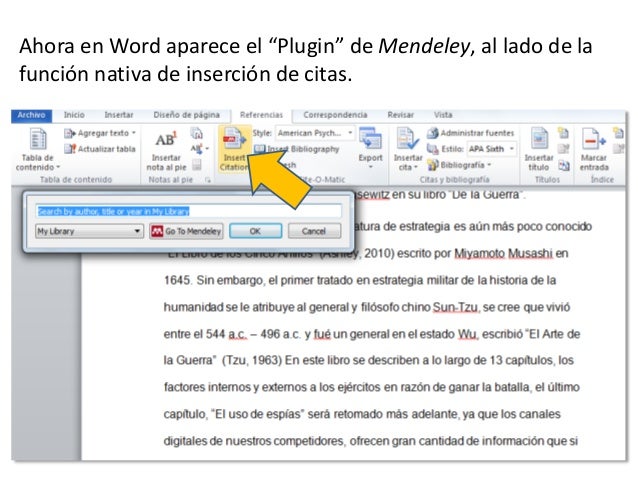Click Agregar texto in Tabla de contenido group

100,133
